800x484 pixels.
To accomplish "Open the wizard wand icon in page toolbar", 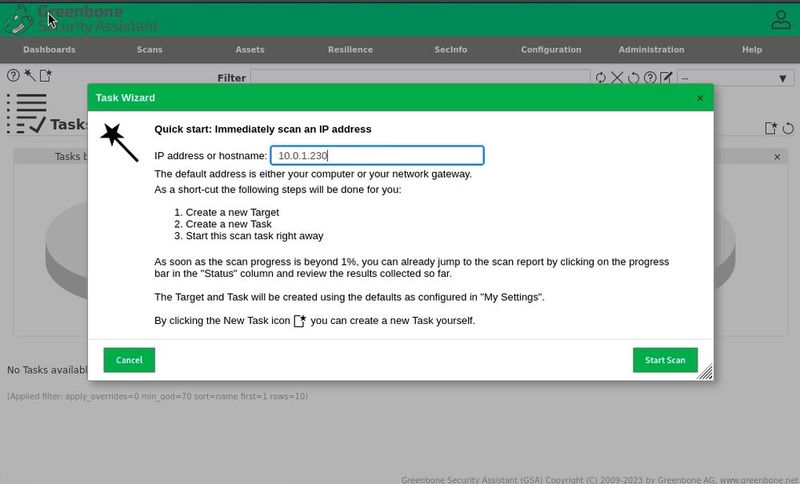I will (30, 75).
